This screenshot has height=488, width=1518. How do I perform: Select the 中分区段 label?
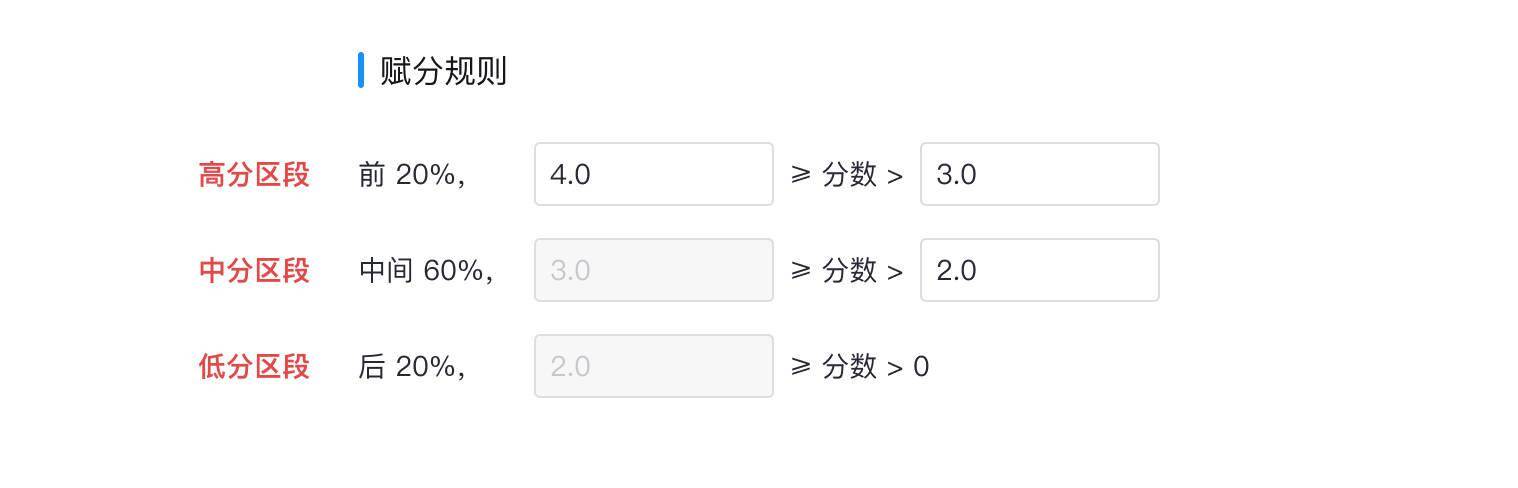(x=254, y=271)
